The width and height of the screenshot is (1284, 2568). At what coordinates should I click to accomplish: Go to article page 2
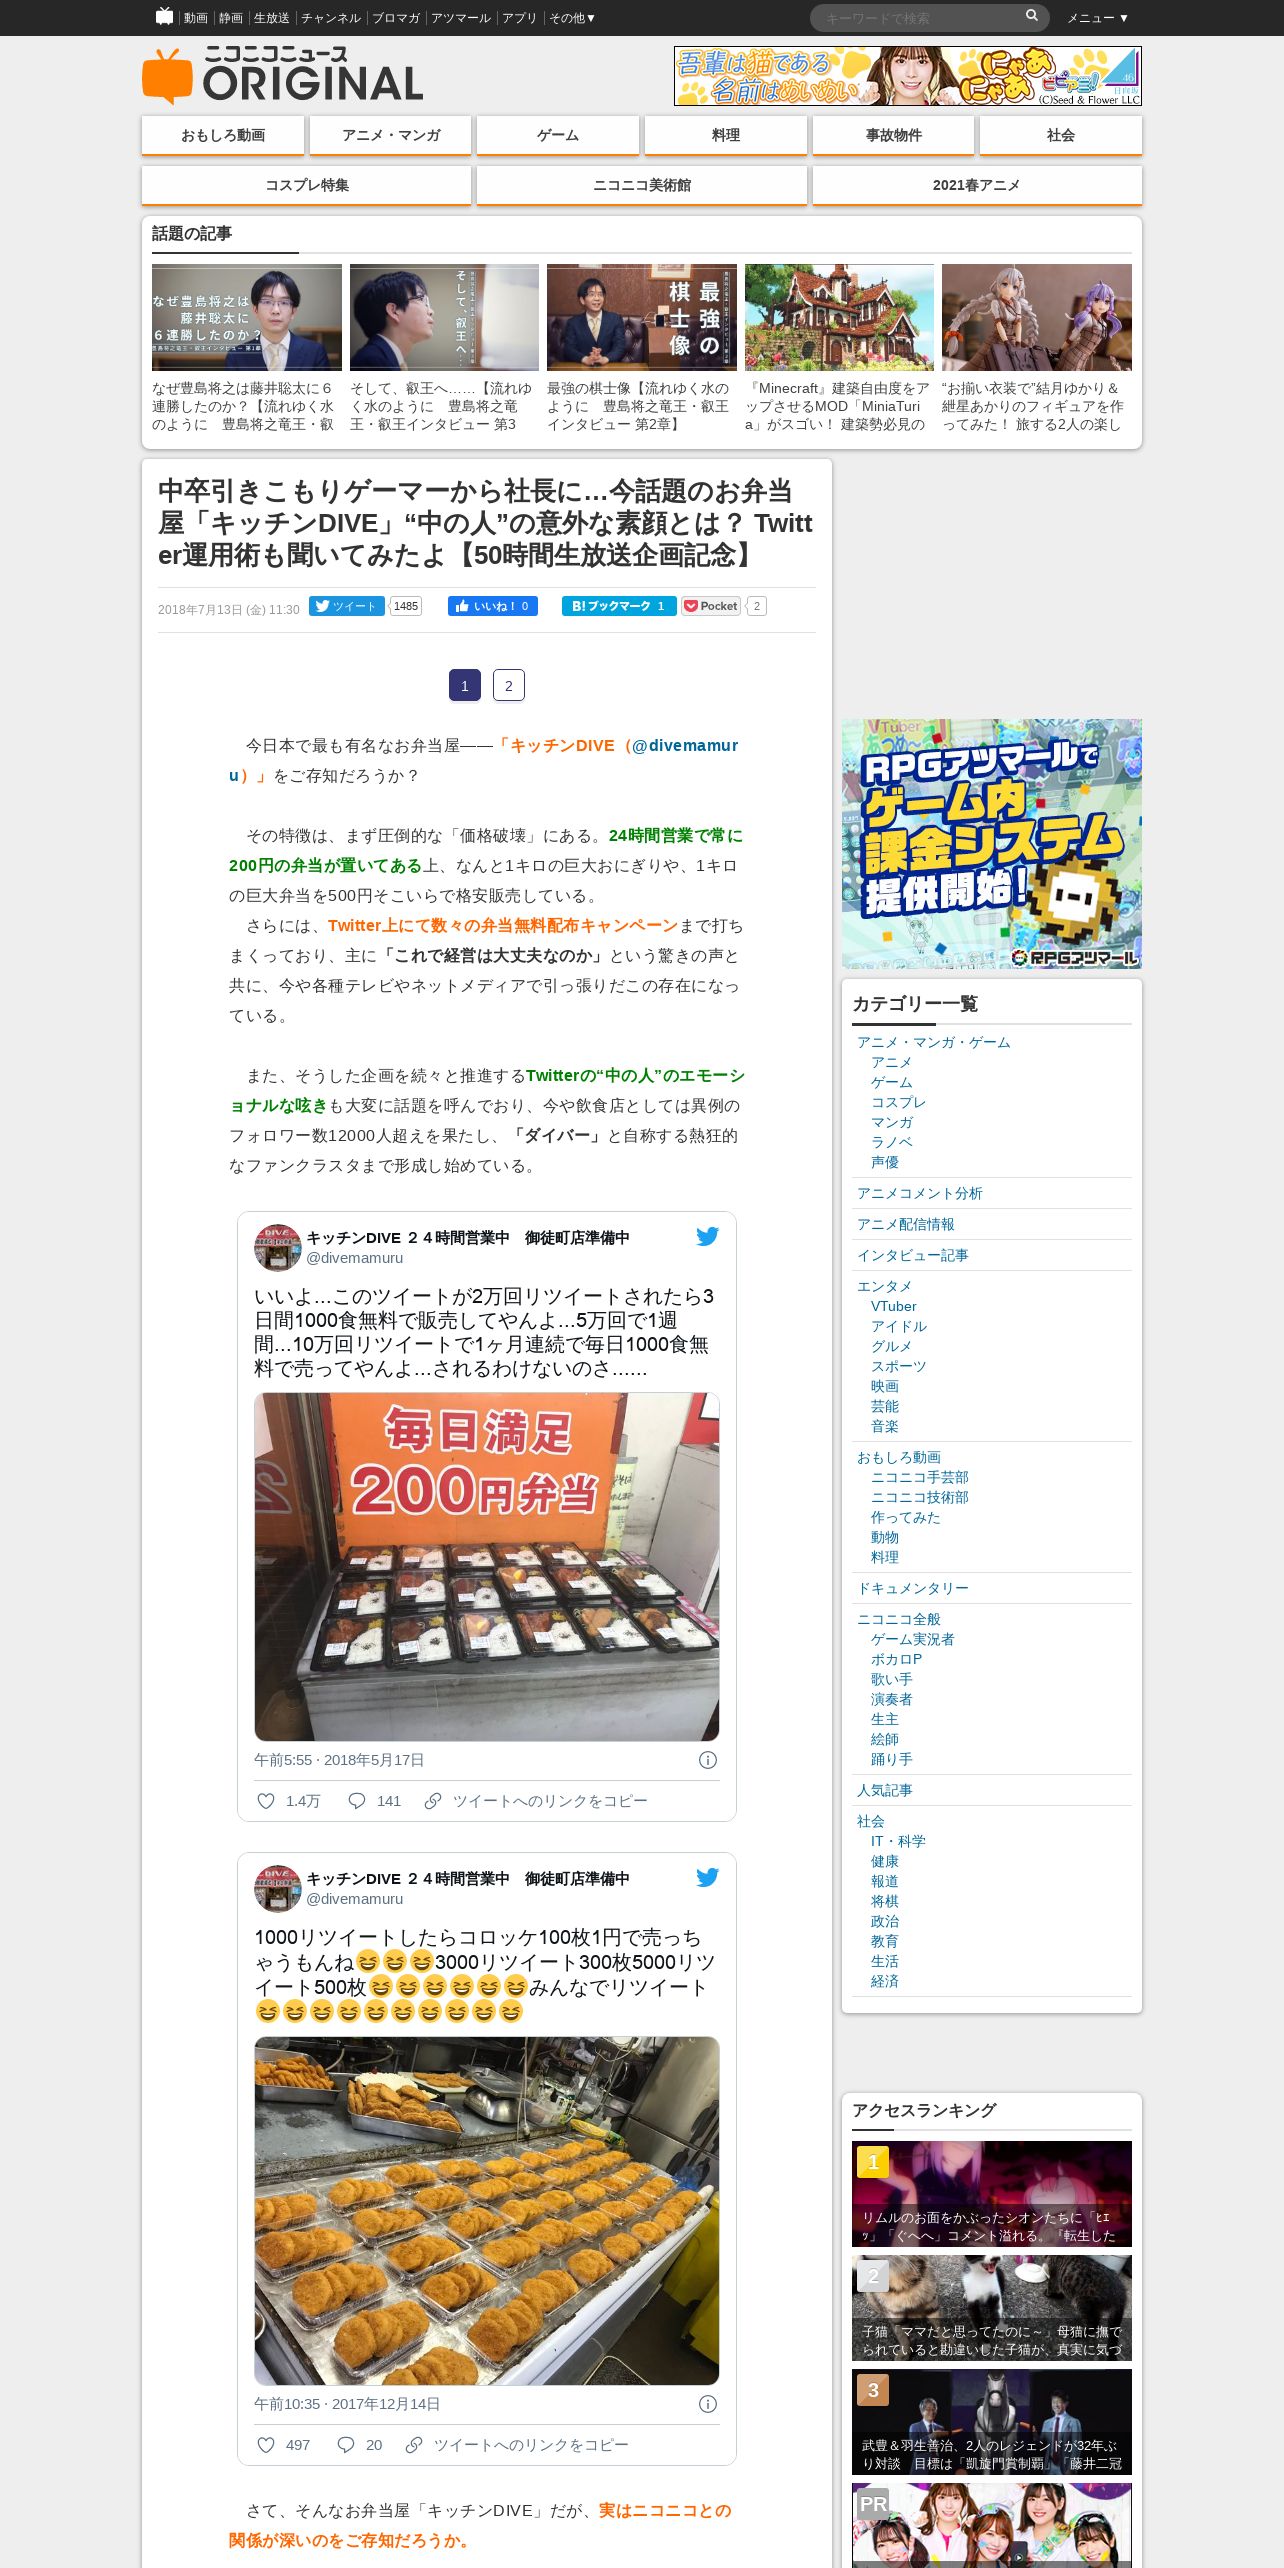pos(508,685)
